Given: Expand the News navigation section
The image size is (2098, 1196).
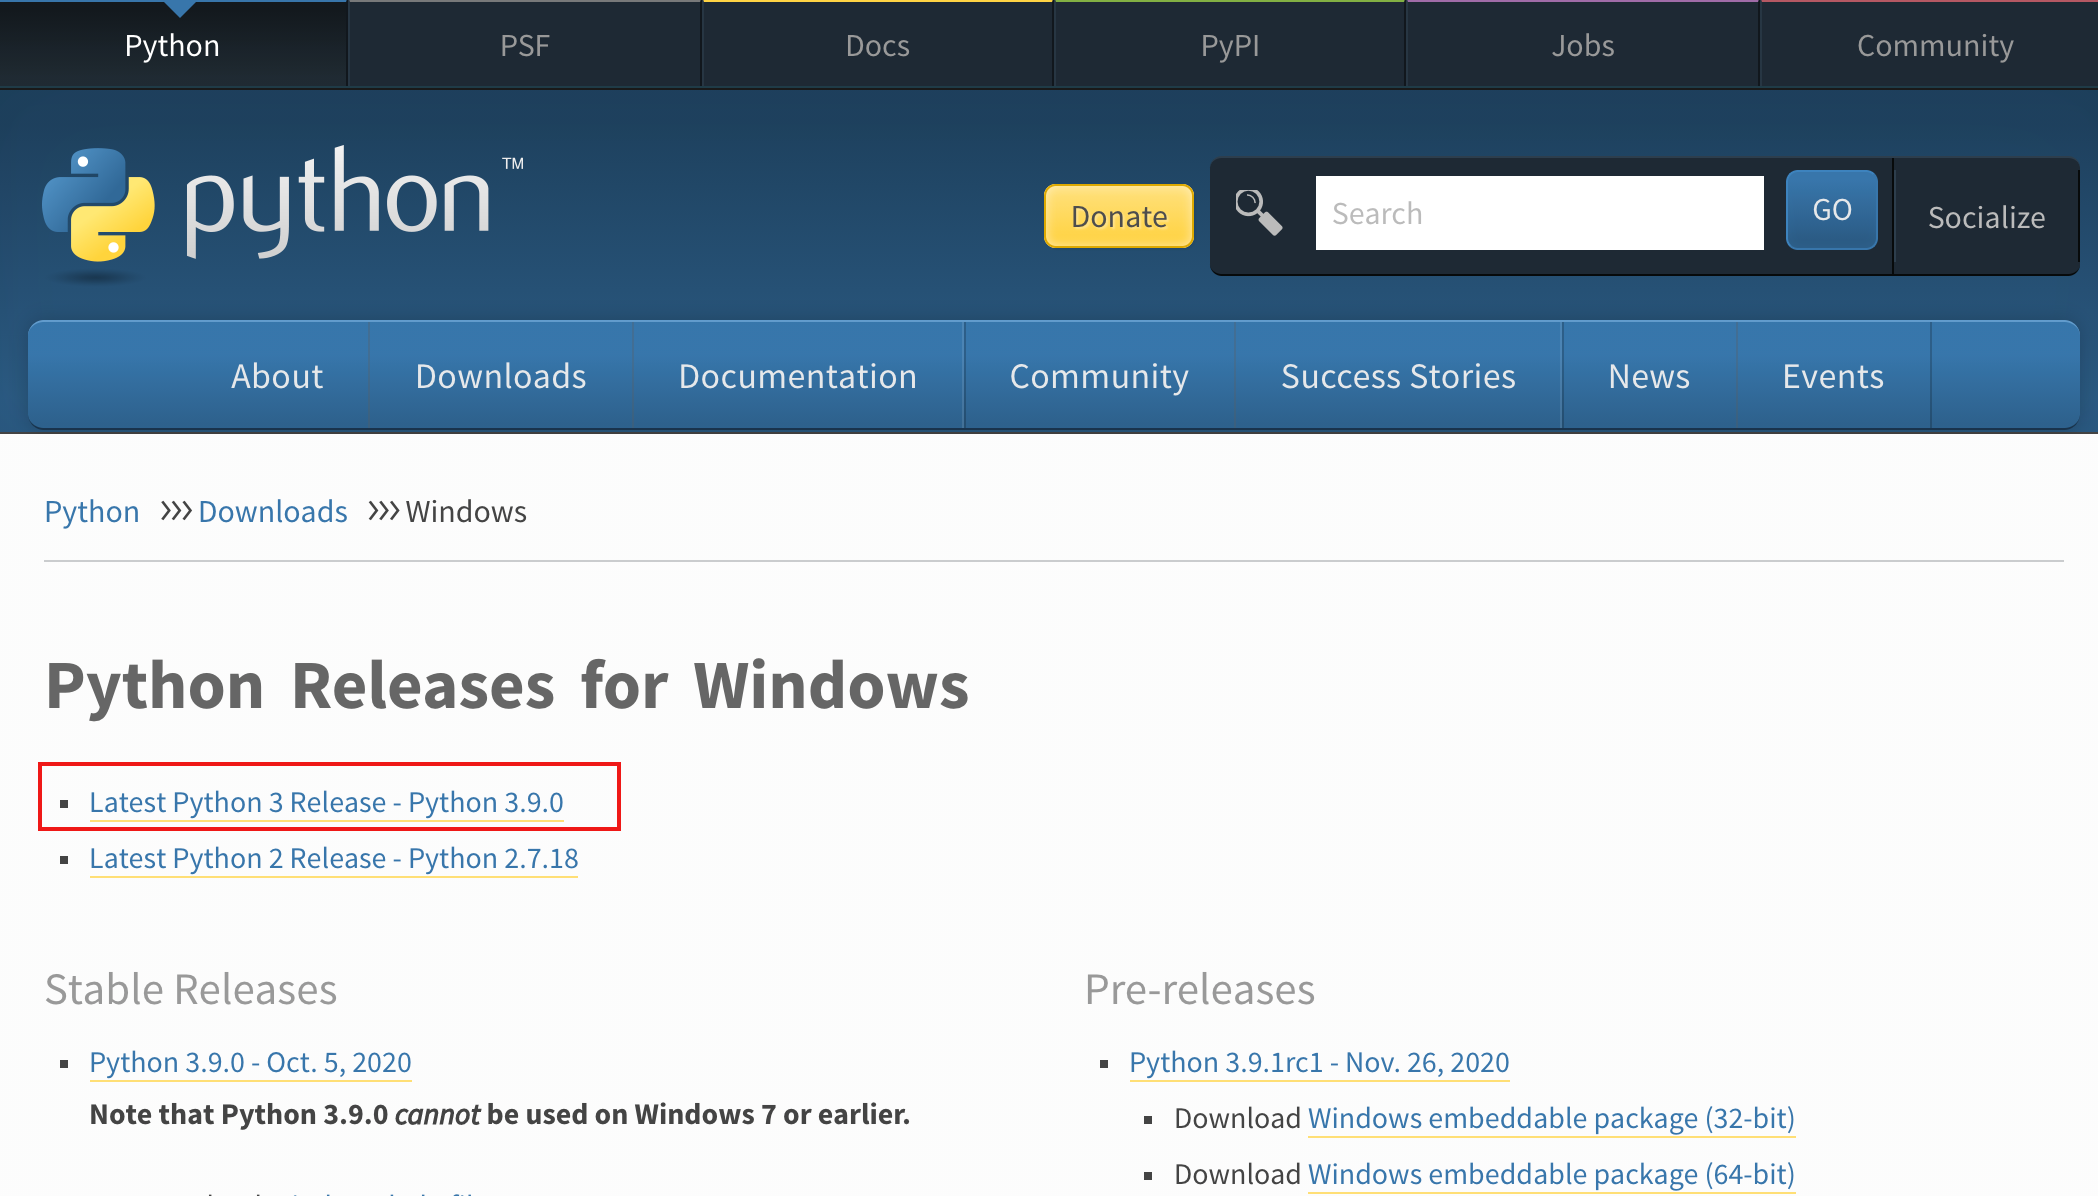Looking at the screenshot, I should [x=1648, y=378].
